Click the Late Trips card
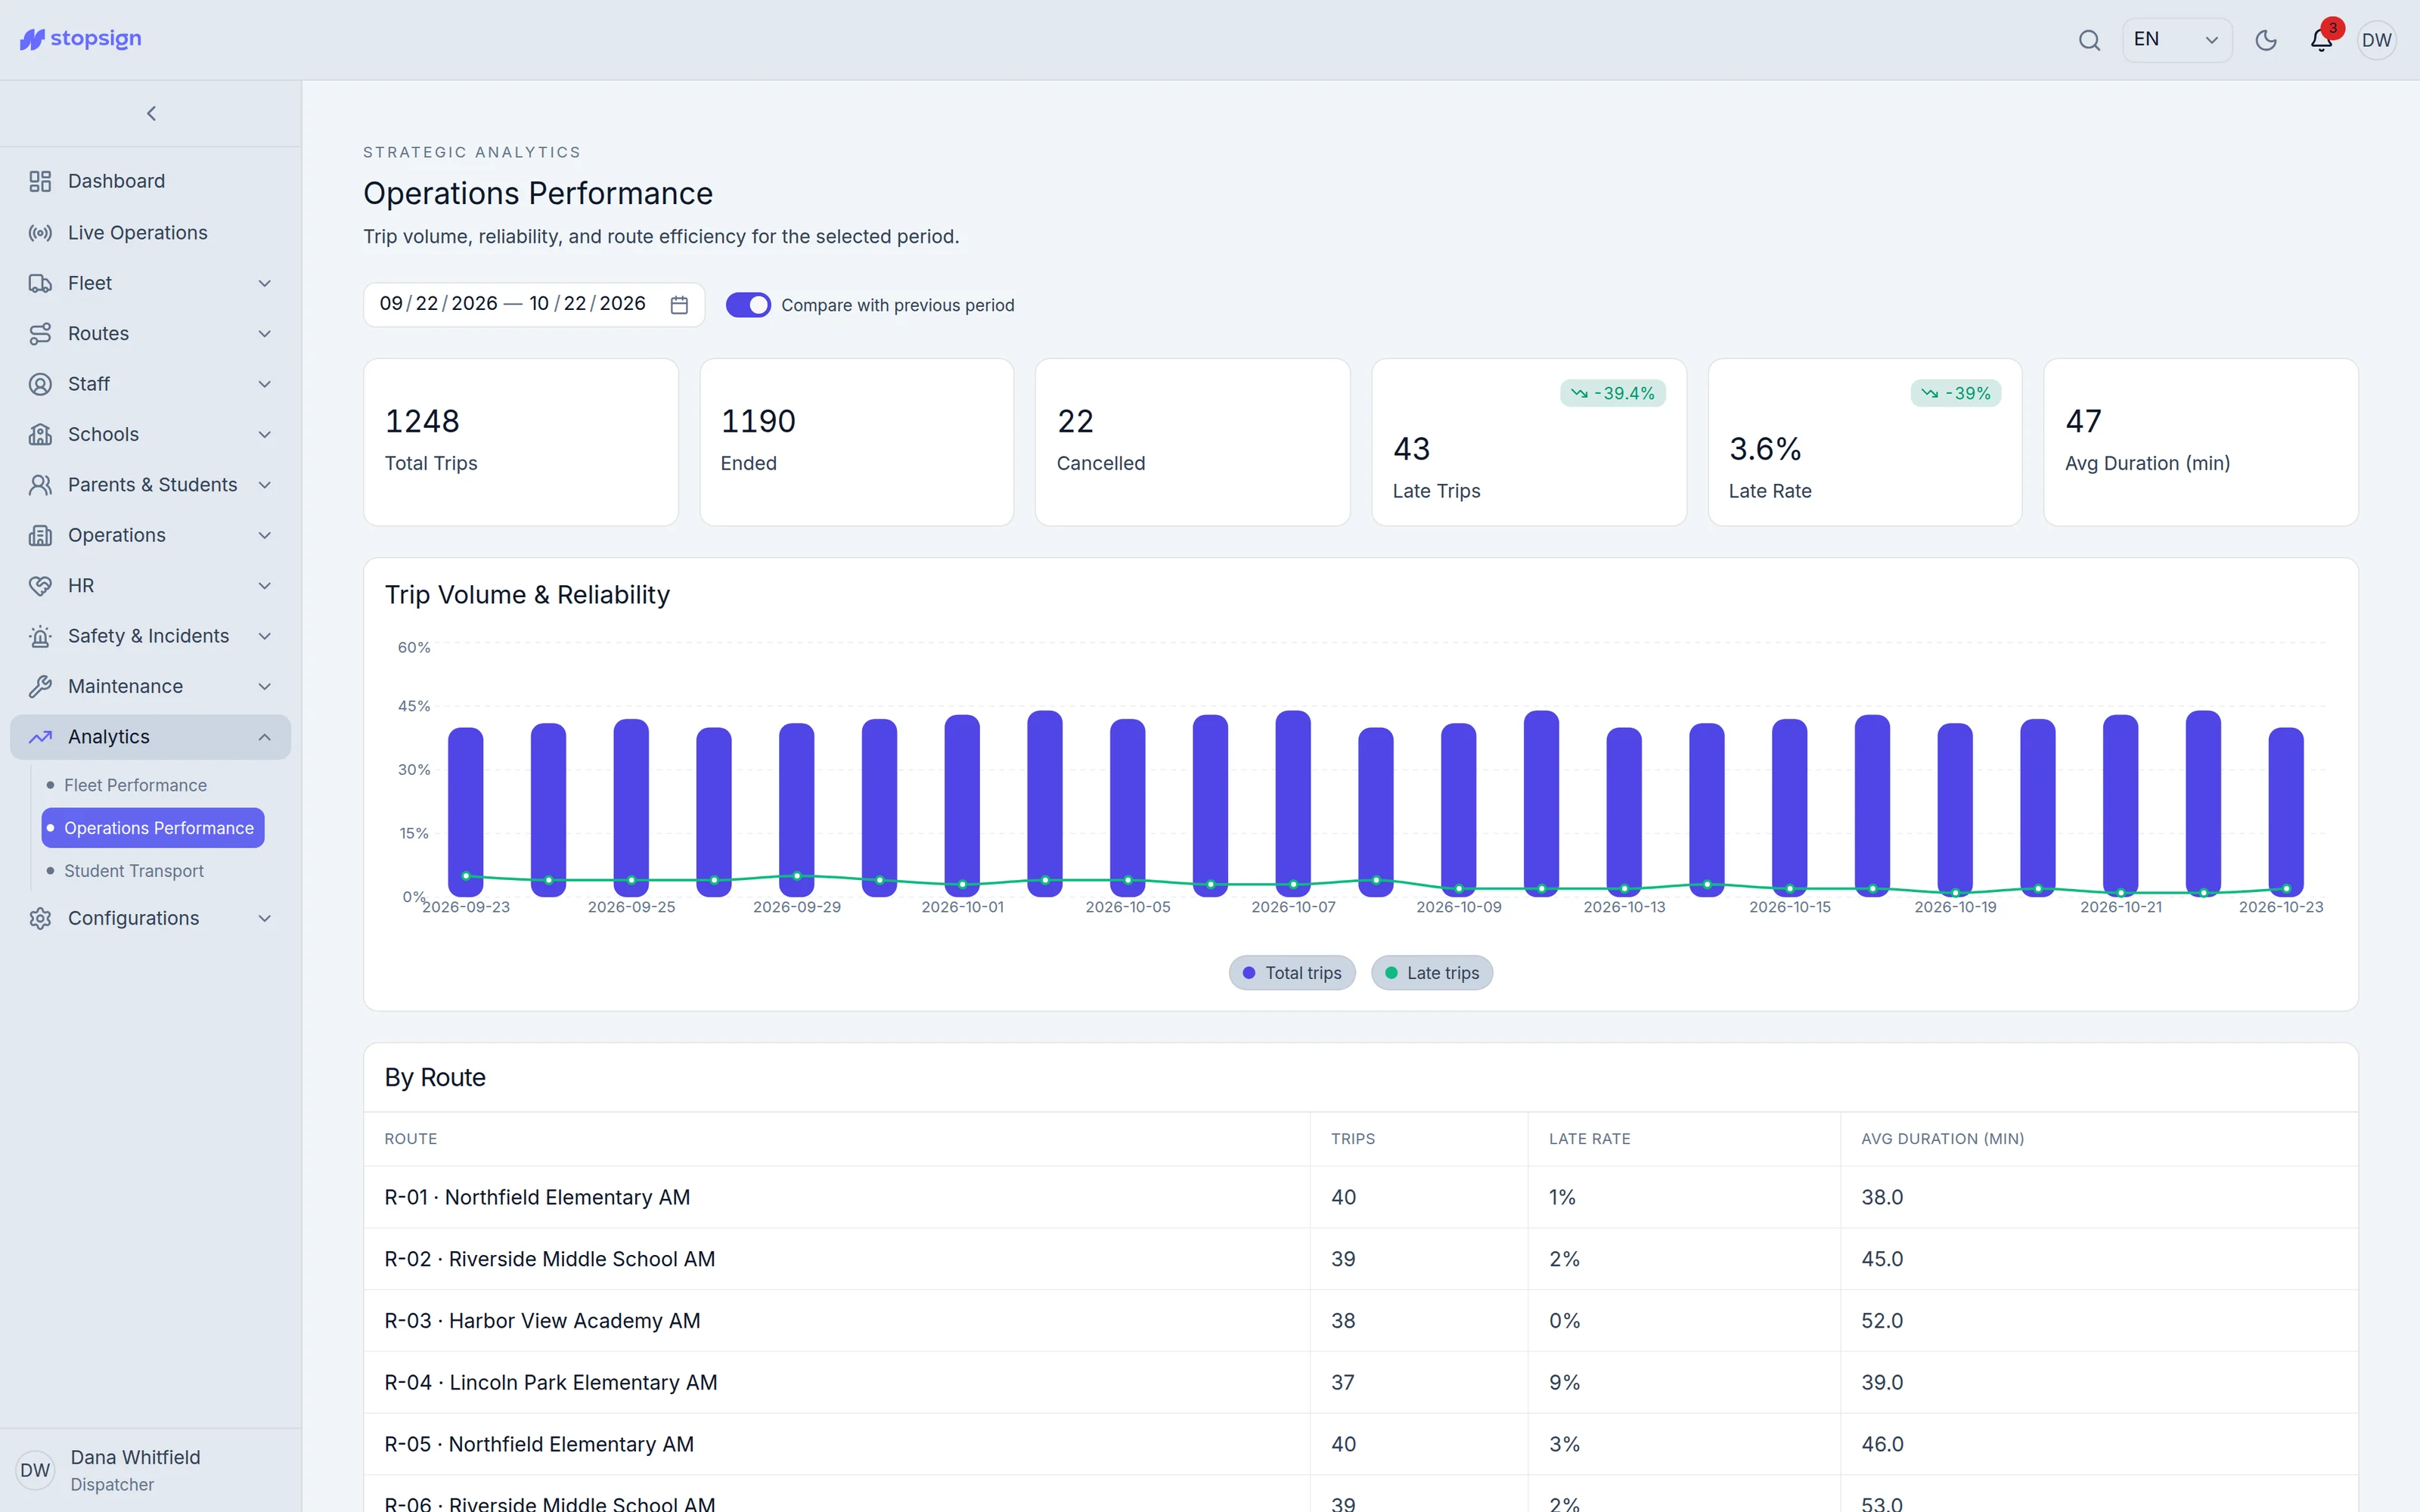The height and width of the screenshot is (1512, 2420). pos(1528,442)
